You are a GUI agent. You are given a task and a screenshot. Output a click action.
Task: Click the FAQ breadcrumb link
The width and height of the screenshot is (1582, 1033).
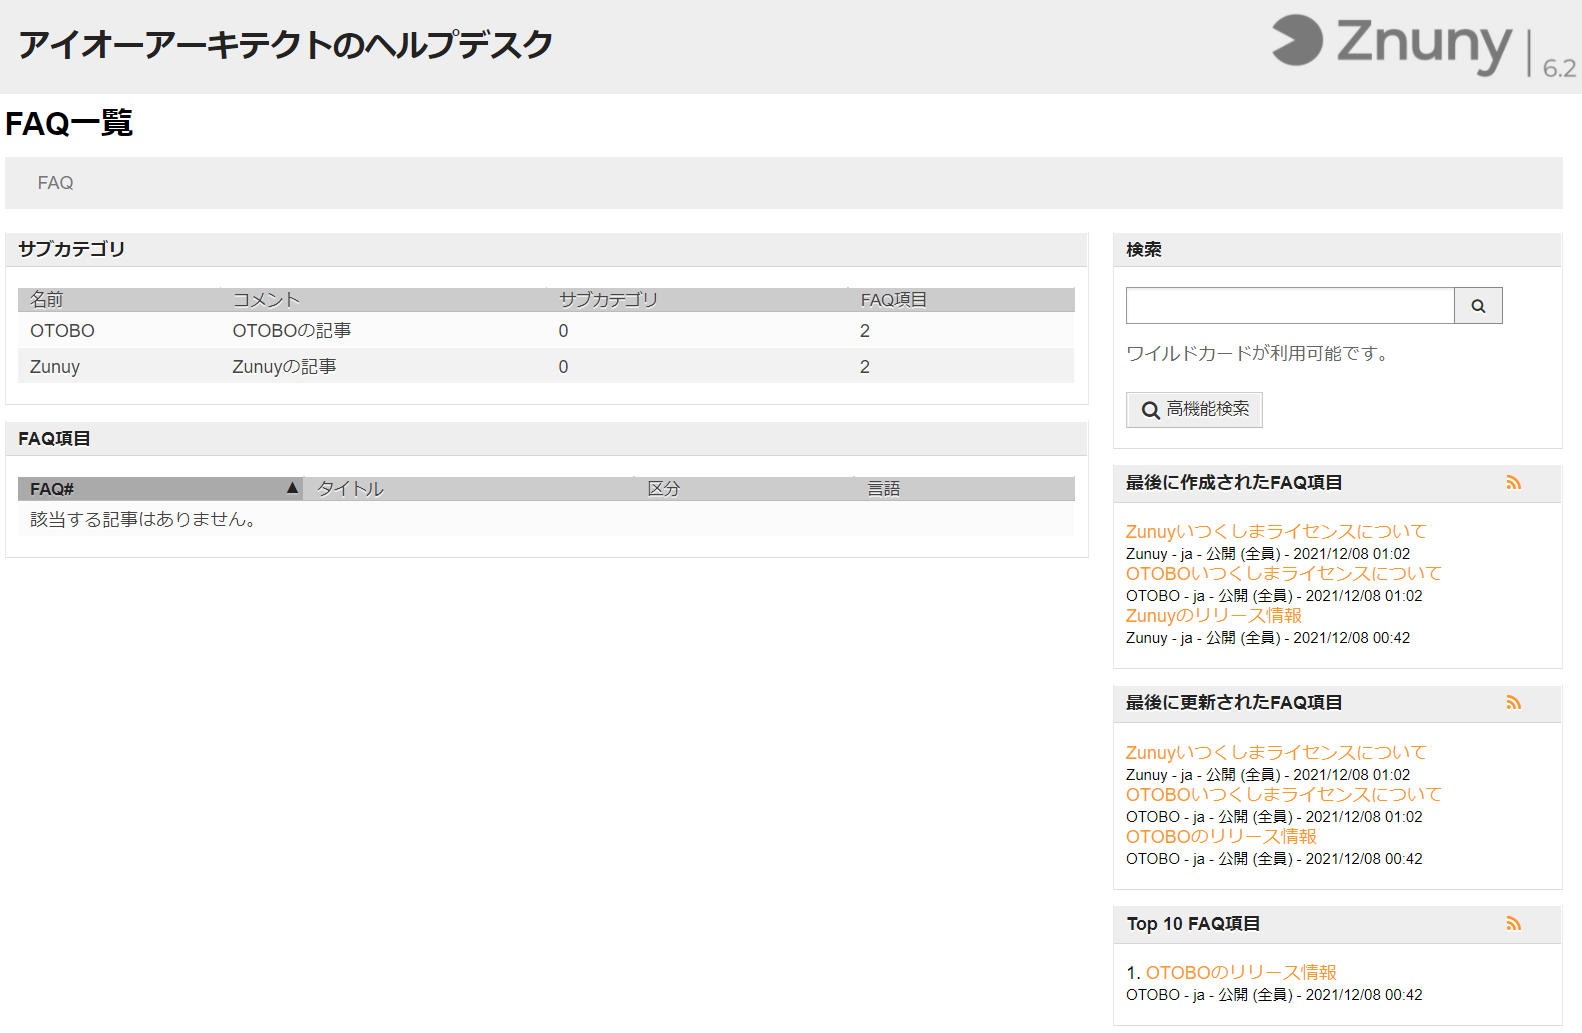[55, 183]
